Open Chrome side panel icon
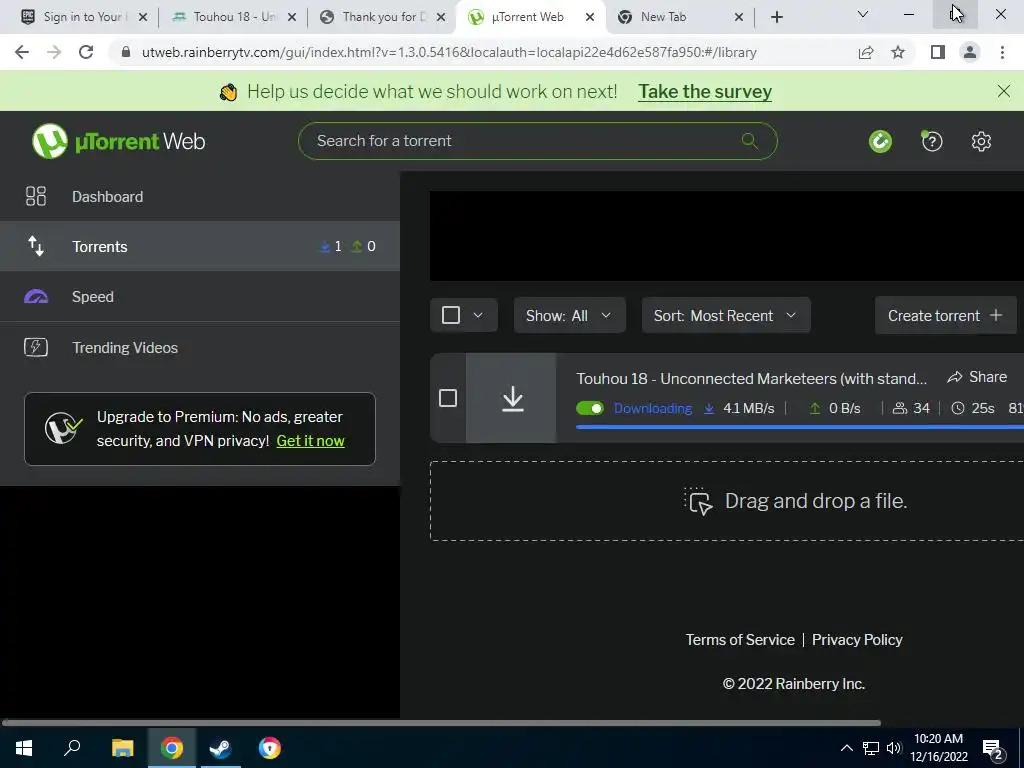This screenshot has height=768, width=1024. pos(938,52)
